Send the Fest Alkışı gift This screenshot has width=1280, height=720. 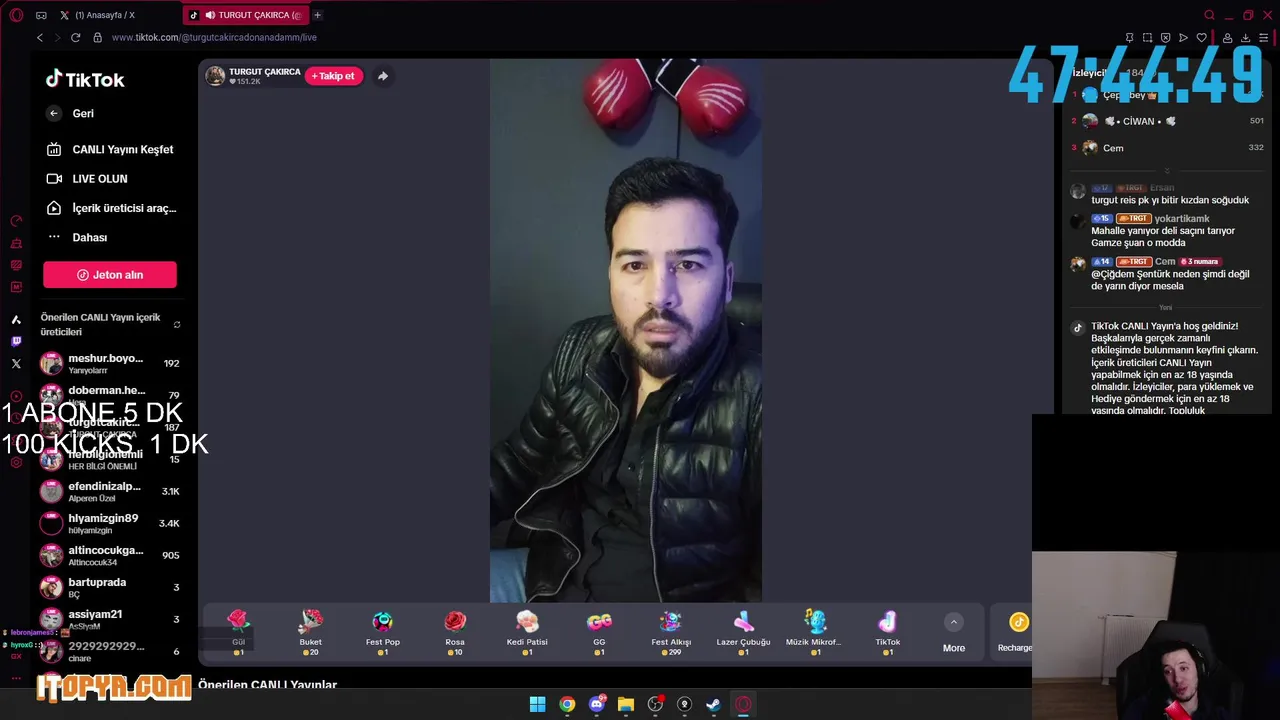point(671,632)
